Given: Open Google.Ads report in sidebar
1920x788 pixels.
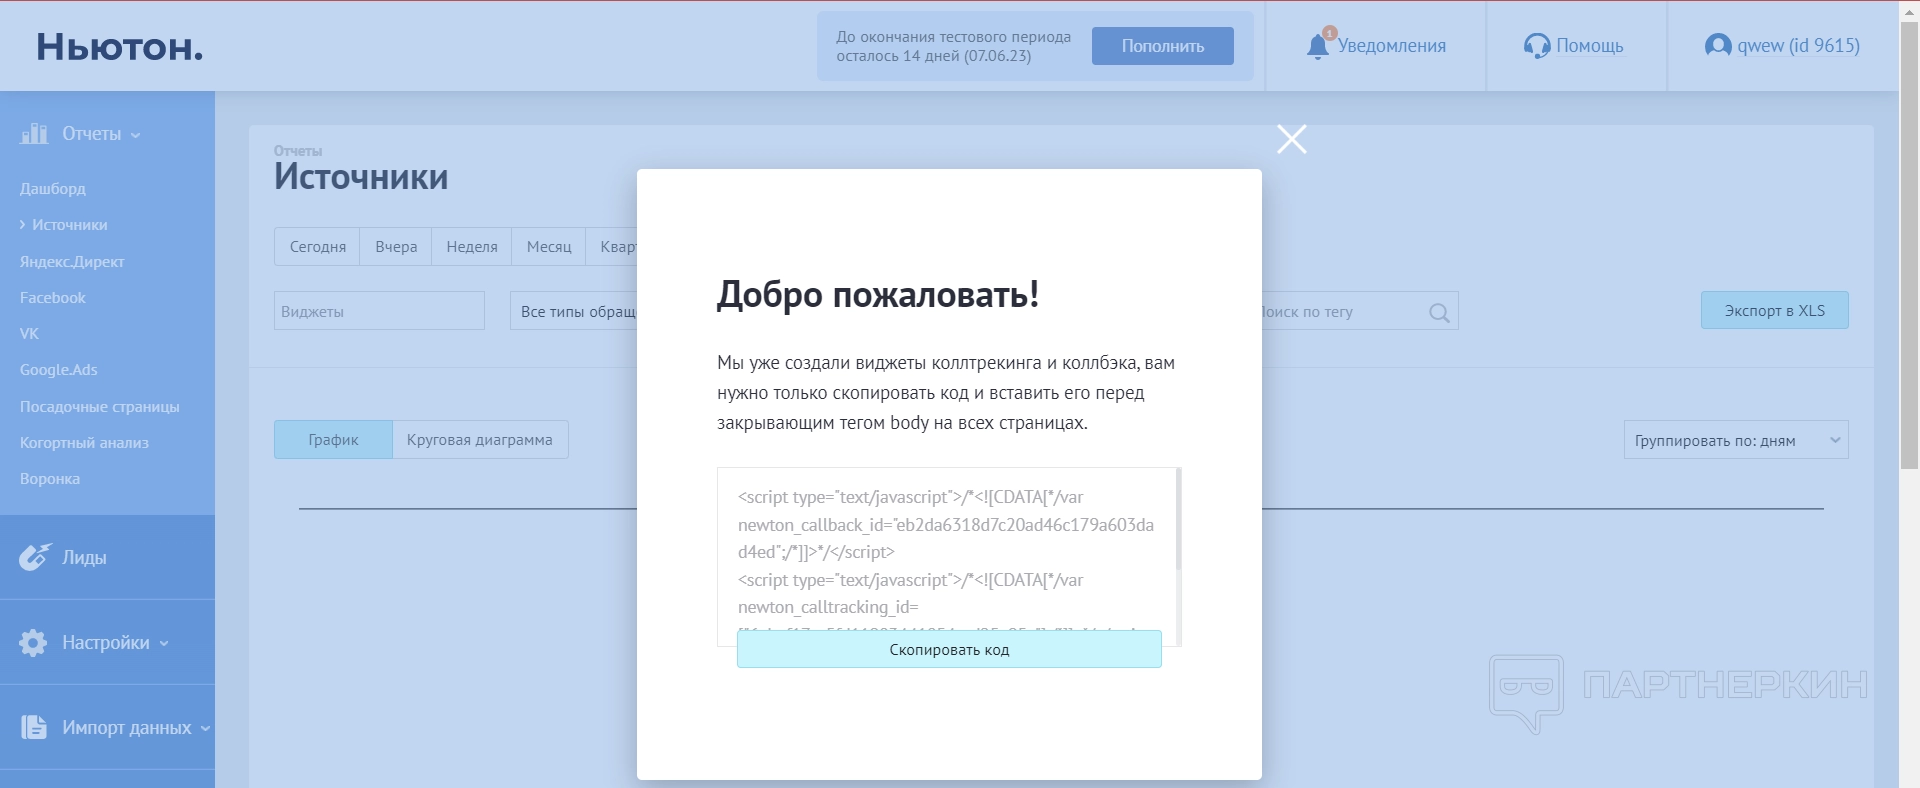Looking at the screenshot, I should pyautogui.click(x=59, y=369).
